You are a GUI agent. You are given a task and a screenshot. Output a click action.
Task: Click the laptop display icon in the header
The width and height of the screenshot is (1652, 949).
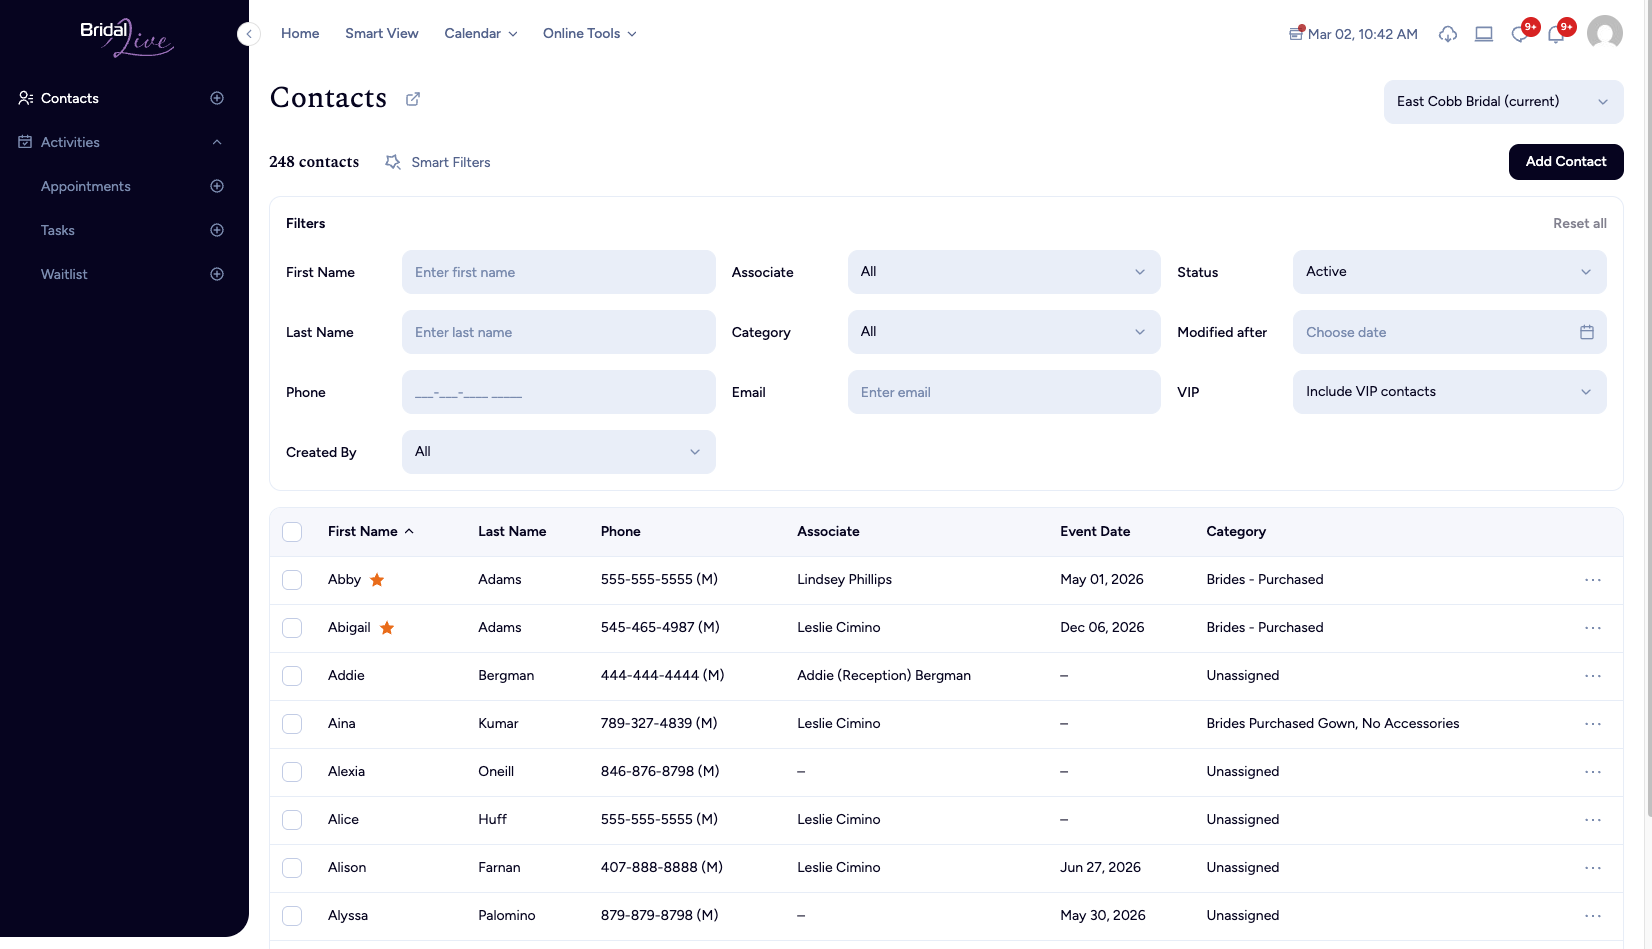pyautogui.click(x=1484, y=33)
